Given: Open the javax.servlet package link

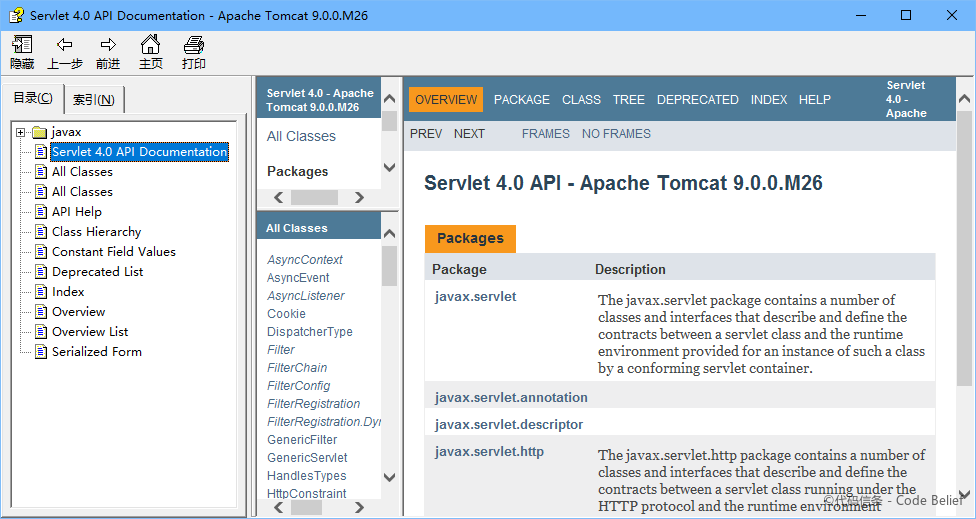Looking at the screenshot, I should coord(476,297).
